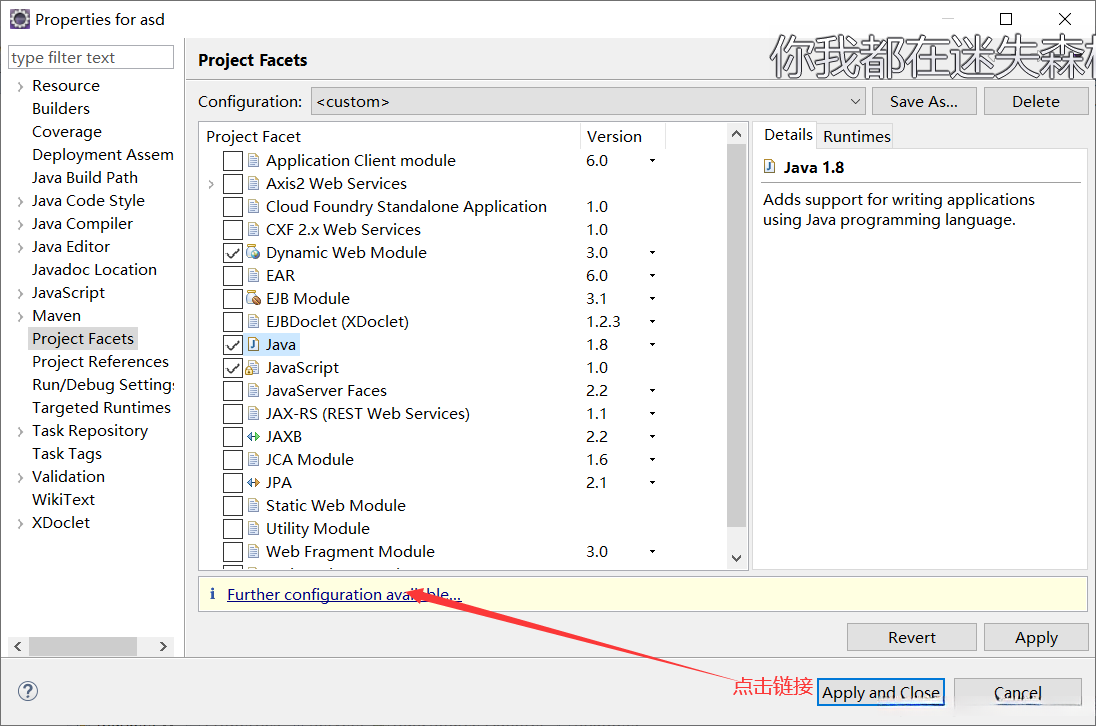Select Targeted Runtimes in sidebar
The width and height of the screenshot is (1096, 726).
[101, 407]
